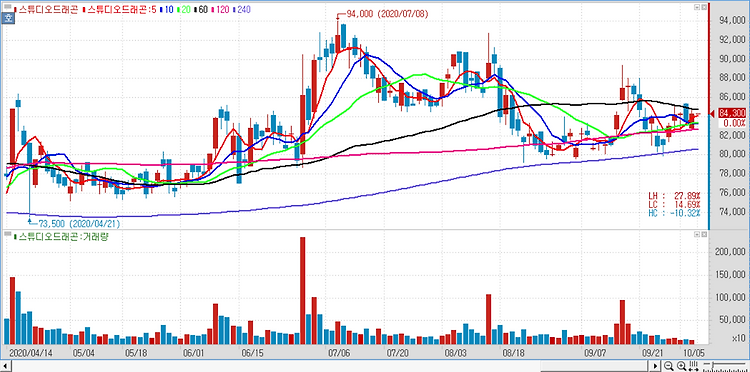Image resolution: width=750 pixels, height=372 pixels.
Task: Select the 스튜디오드래곤:5 moving average legend
Action: pos(119,10)
